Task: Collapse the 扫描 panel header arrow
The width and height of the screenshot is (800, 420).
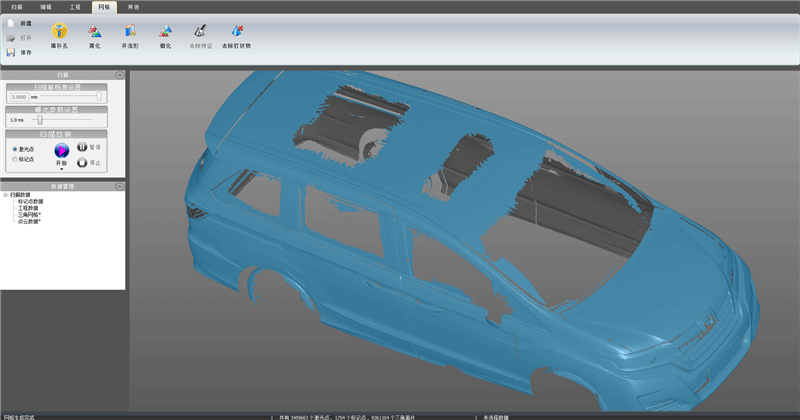Action: pos(119,75)
